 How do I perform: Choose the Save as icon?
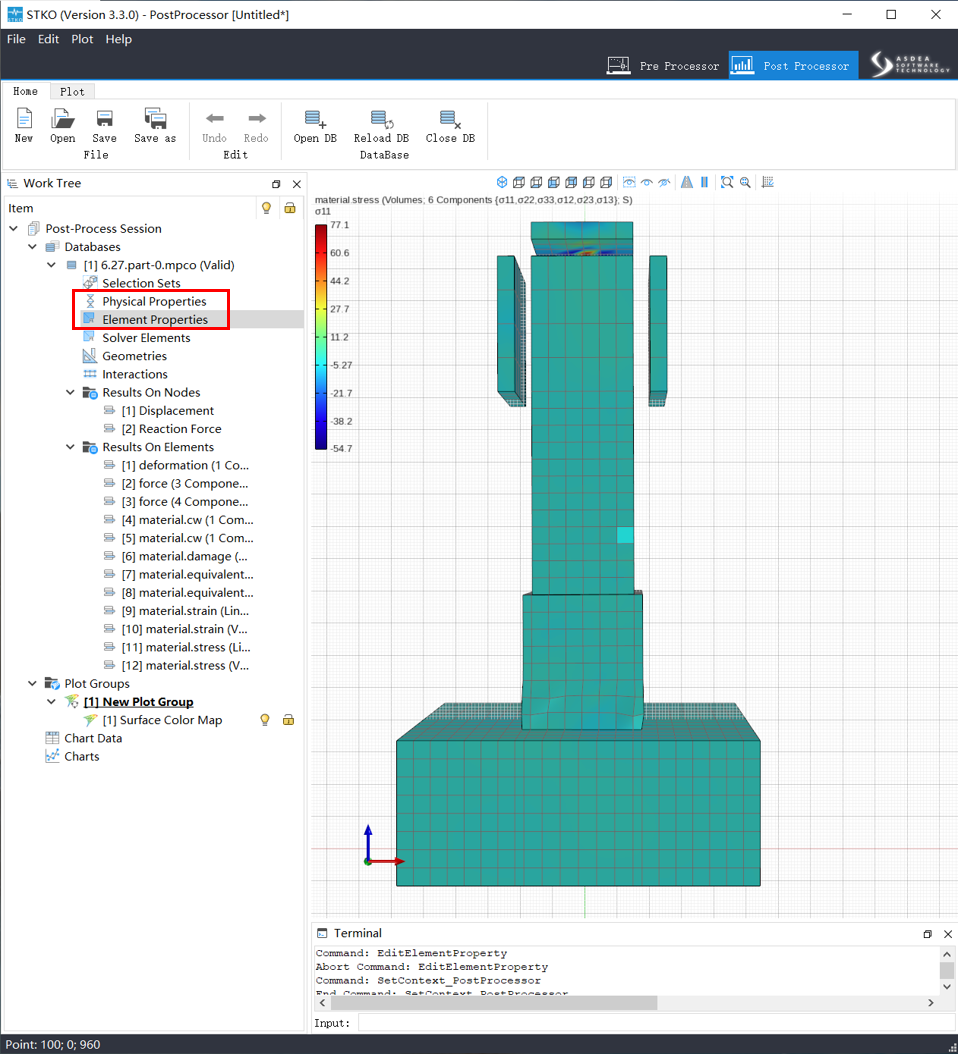point(155,119)
